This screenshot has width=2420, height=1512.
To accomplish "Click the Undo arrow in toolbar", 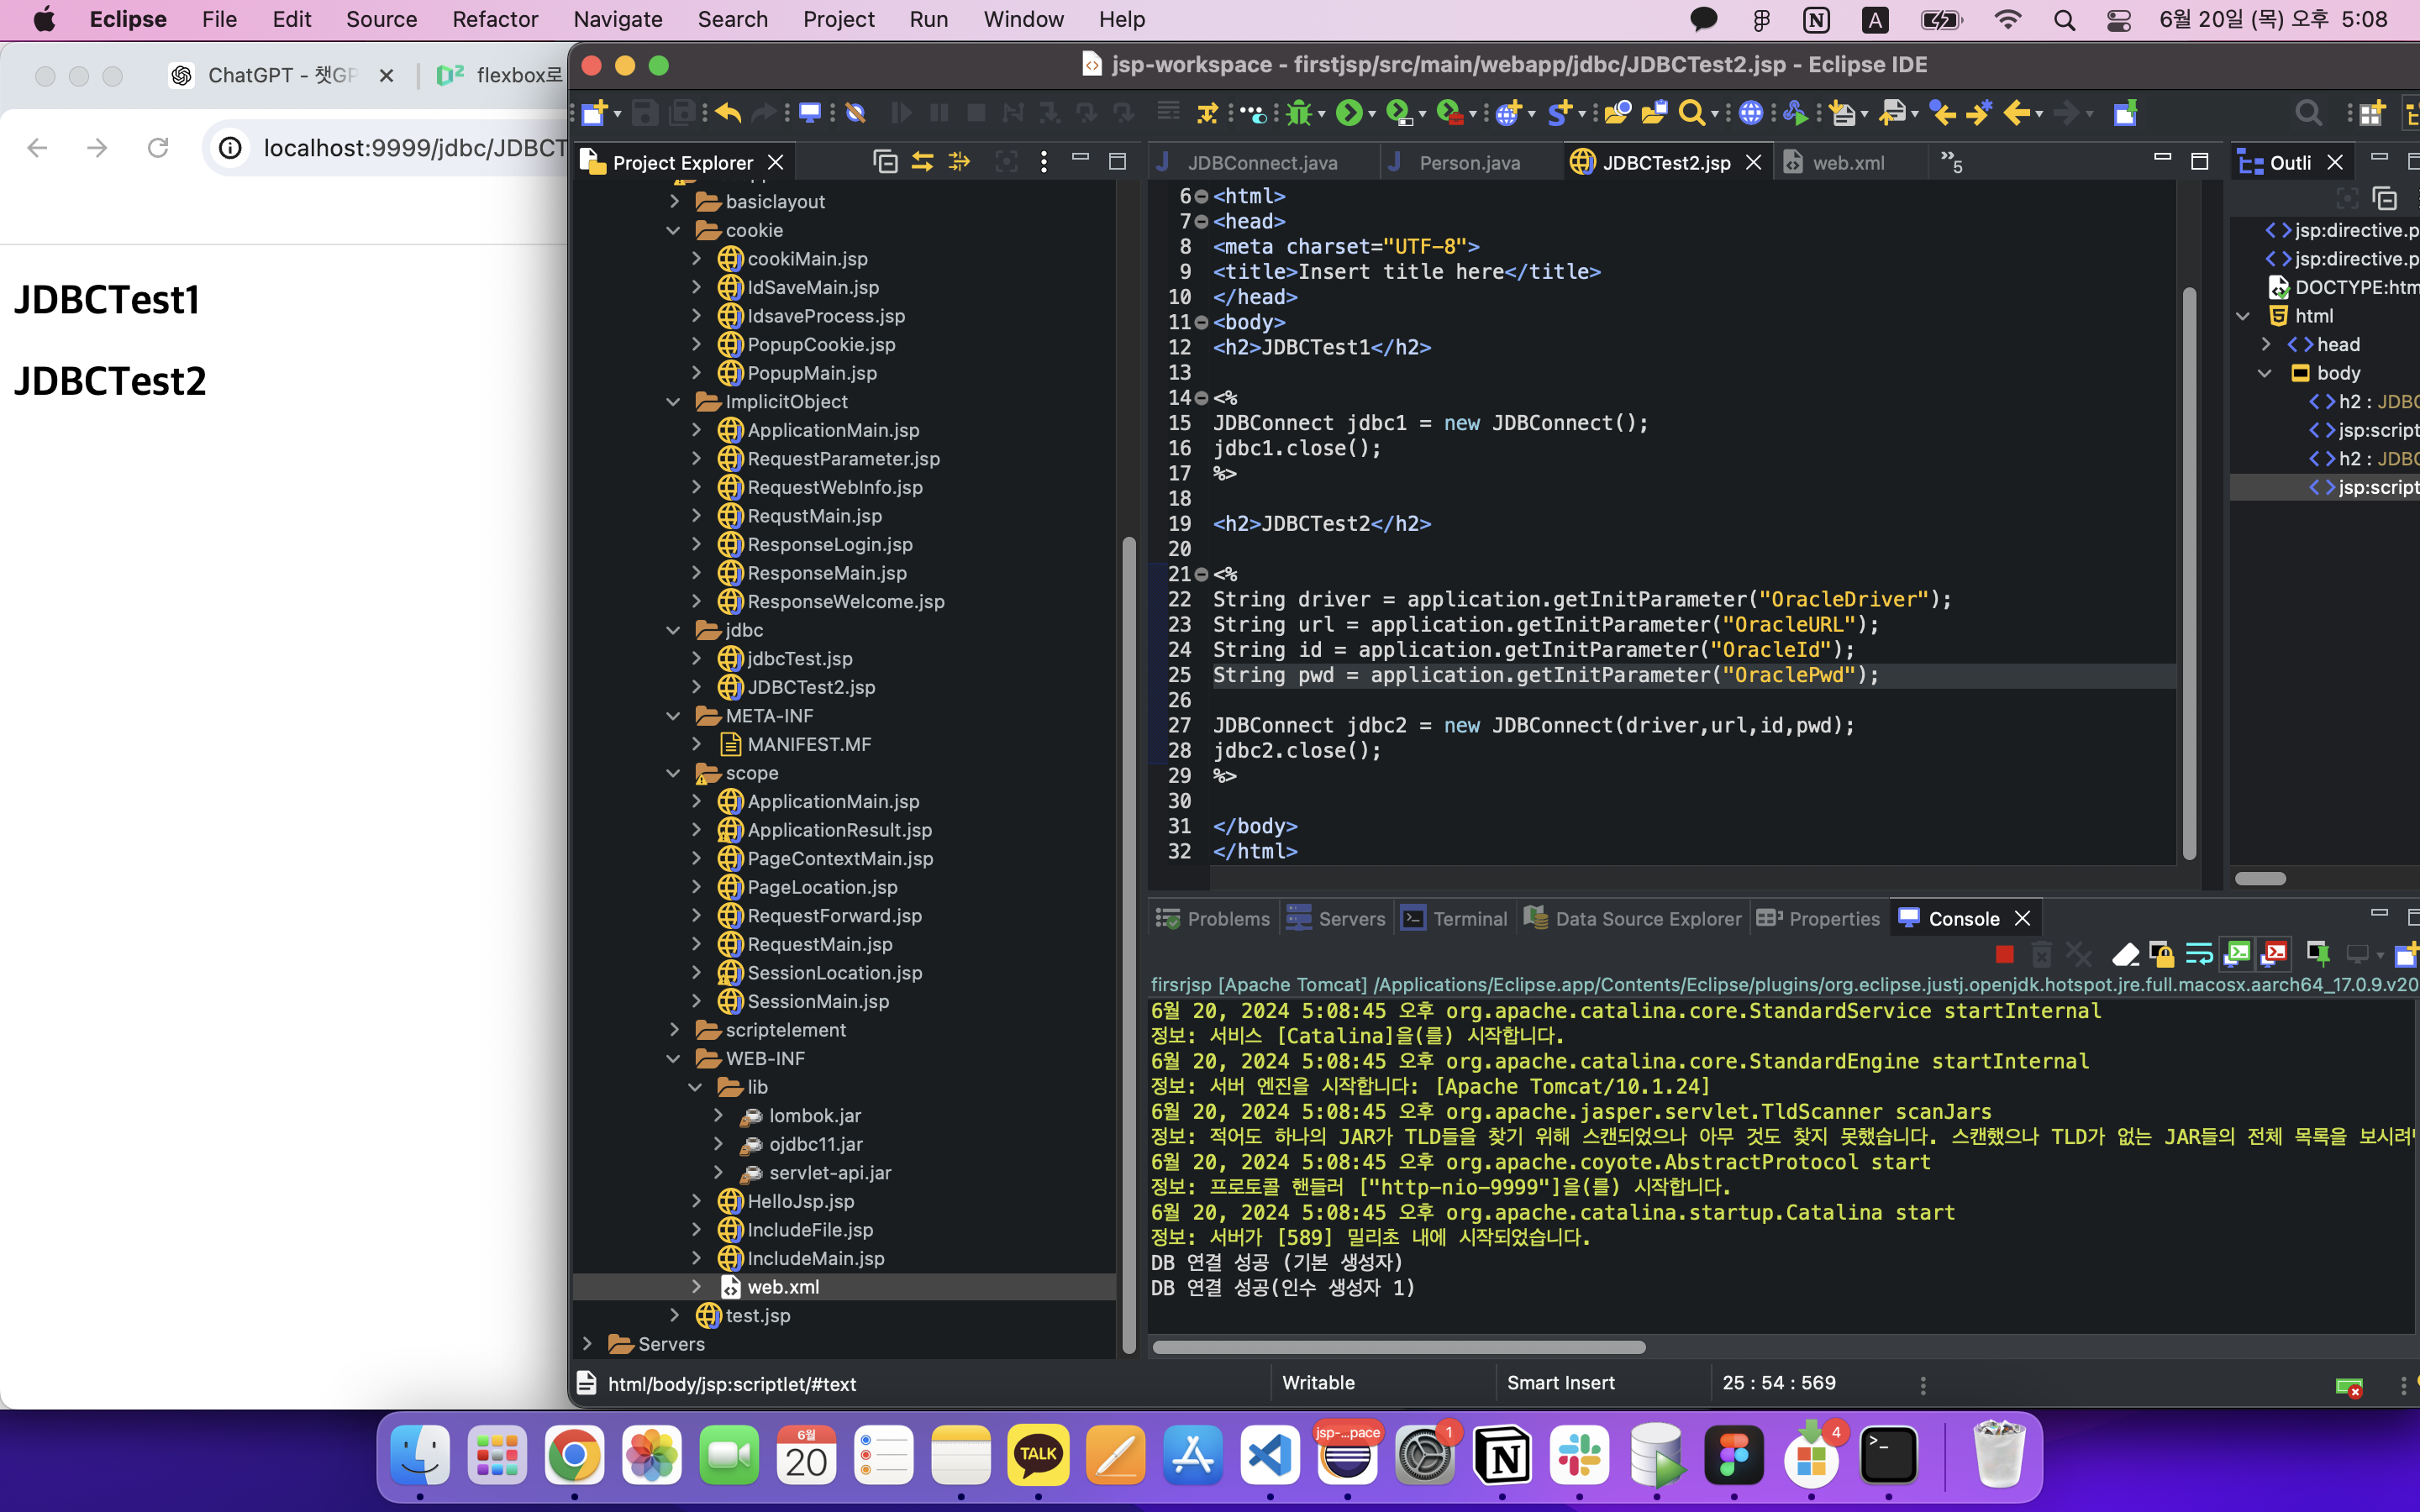I will click(728, 113).
